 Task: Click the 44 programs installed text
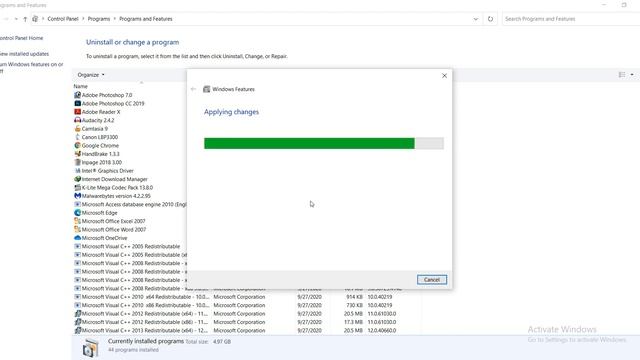[x=133, y=350]
